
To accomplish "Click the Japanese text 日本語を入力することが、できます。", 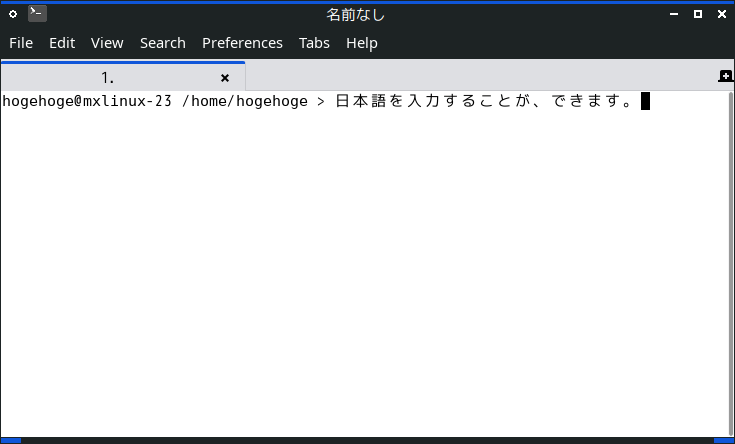I will tap(485, 101).
